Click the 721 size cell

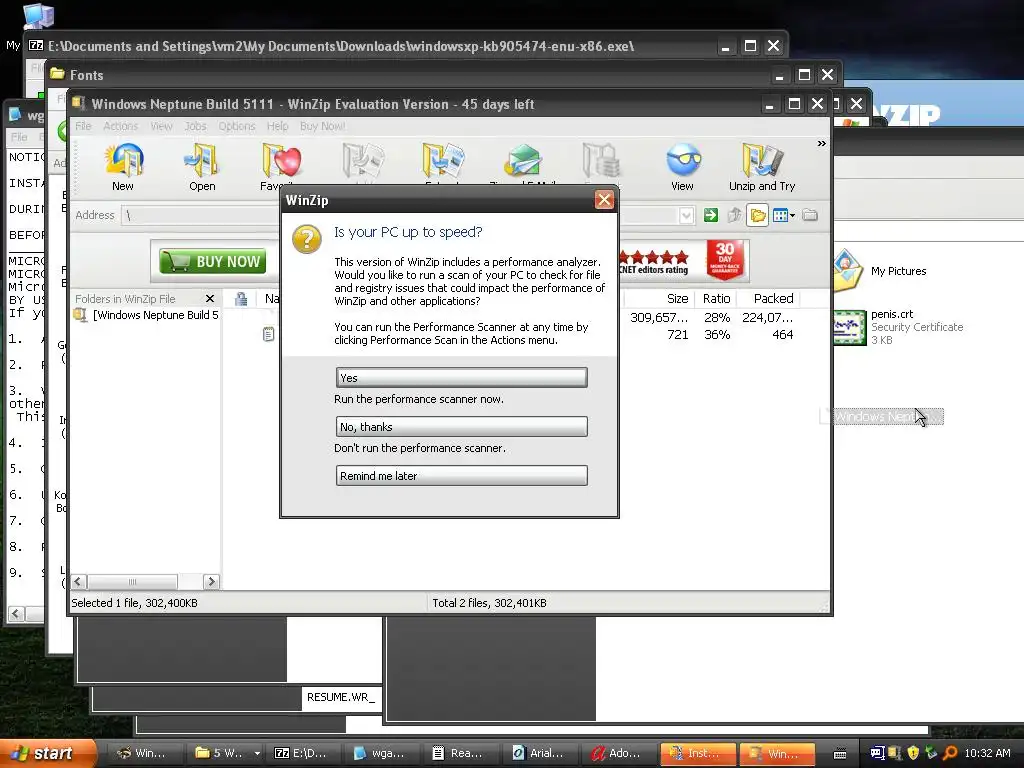(677, 334)
